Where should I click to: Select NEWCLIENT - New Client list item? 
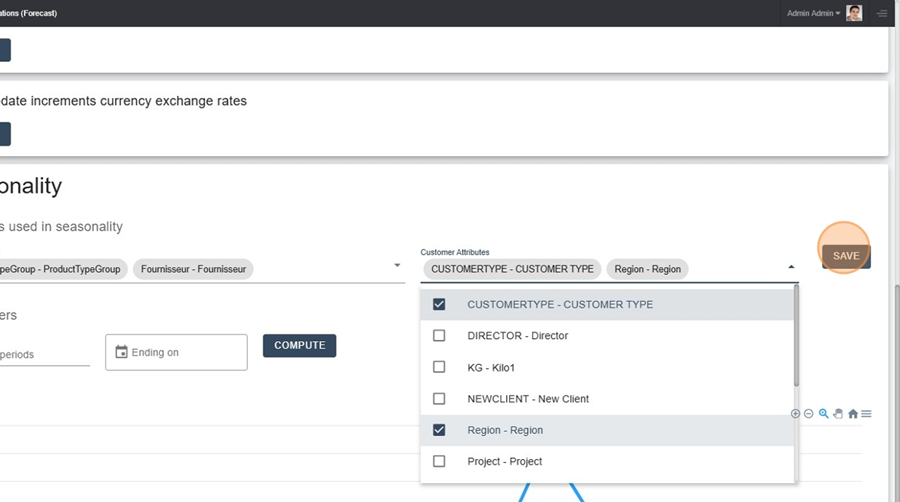pyautogui.click(x=607, y=399)
